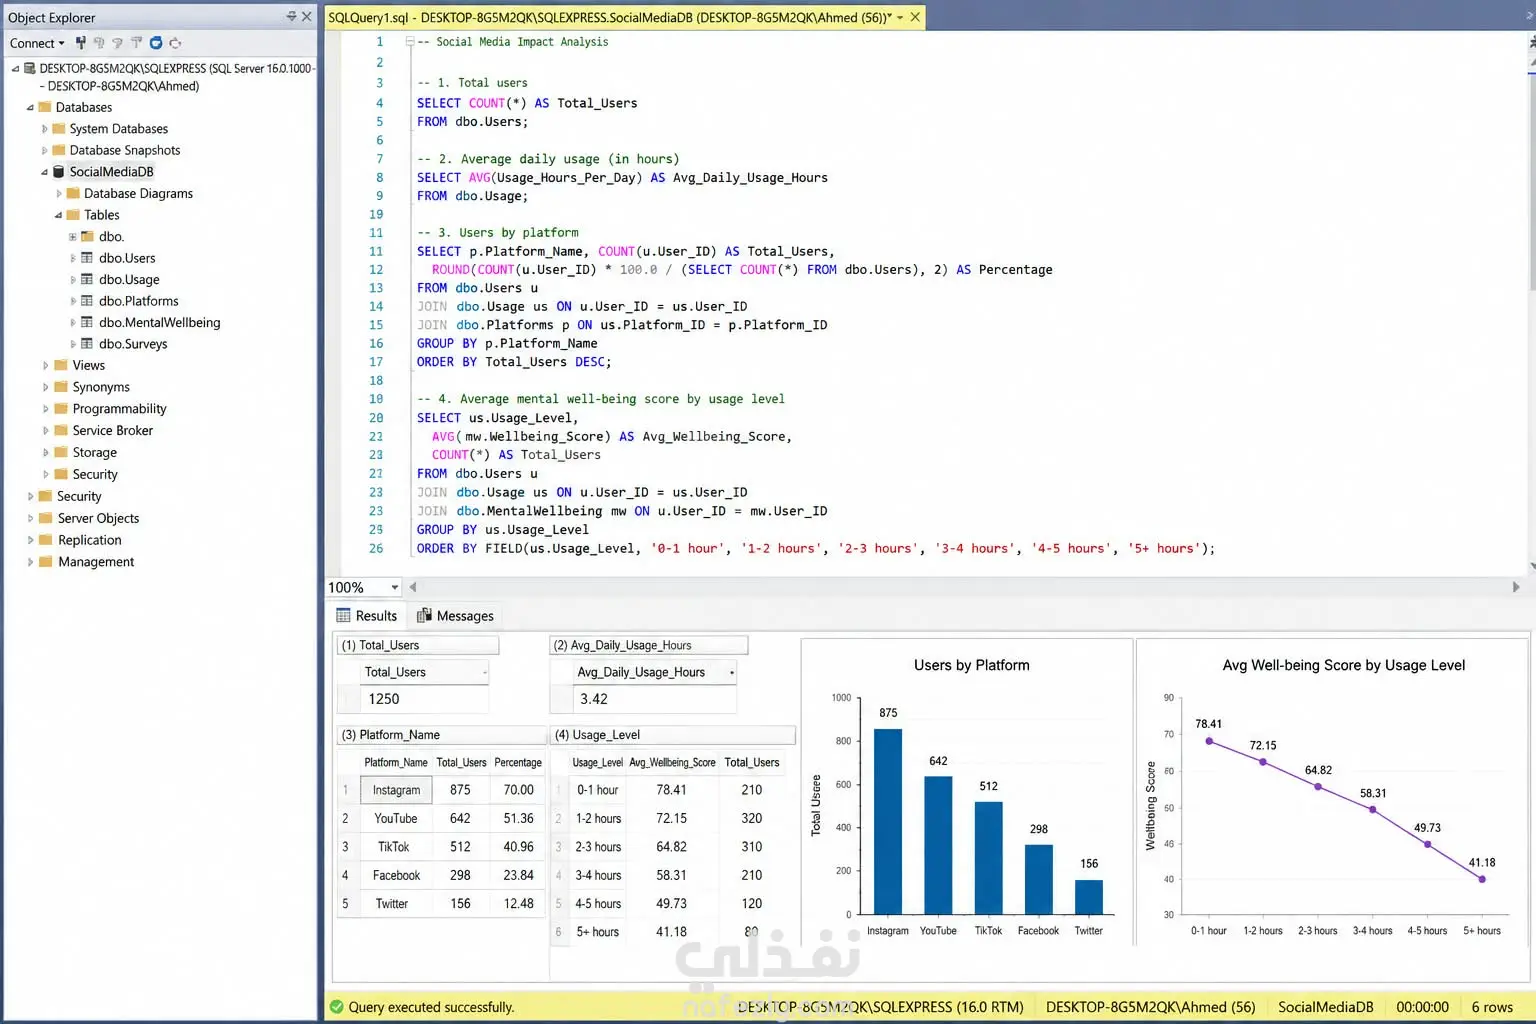Click the Total_Users column header in grid (1)
Image resolution: width=1536 pixels, height=1024 pixels.
click(x=424, y=672)
